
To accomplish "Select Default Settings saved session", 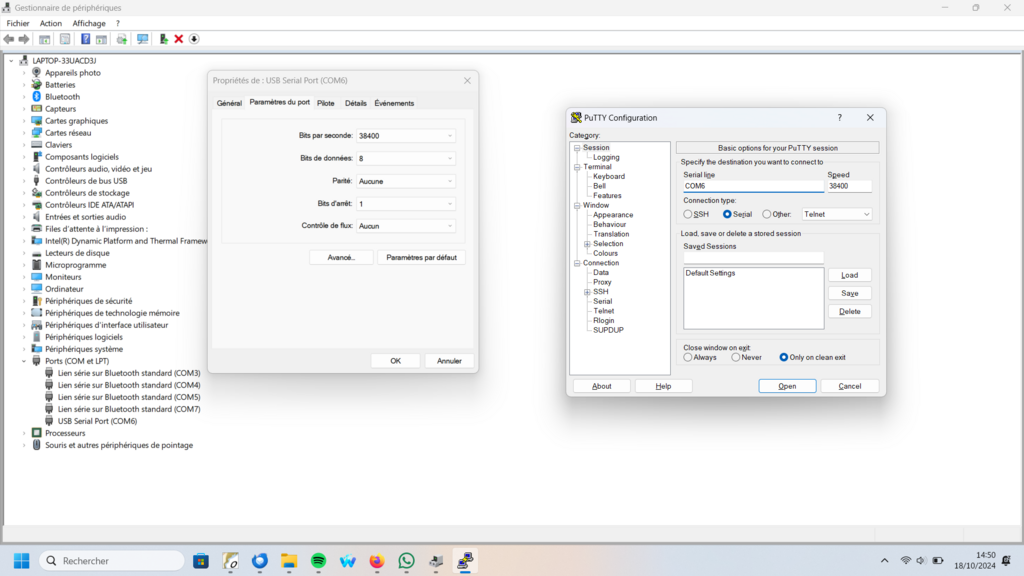I will tap(710, 273).
